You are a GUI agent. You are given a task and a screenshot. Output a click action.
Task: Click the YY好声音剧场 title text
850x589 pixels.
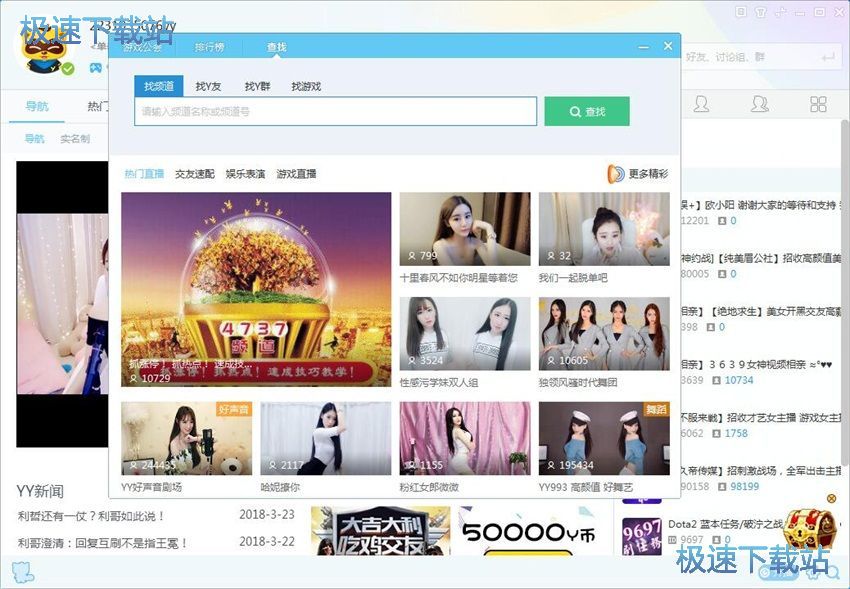tap(151, 487)
